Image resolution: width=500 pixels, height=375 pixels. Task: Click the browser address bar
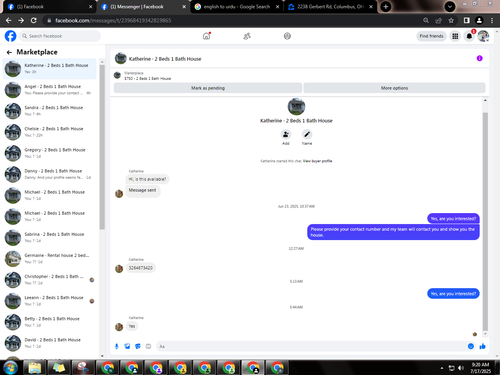coord(233,21)
